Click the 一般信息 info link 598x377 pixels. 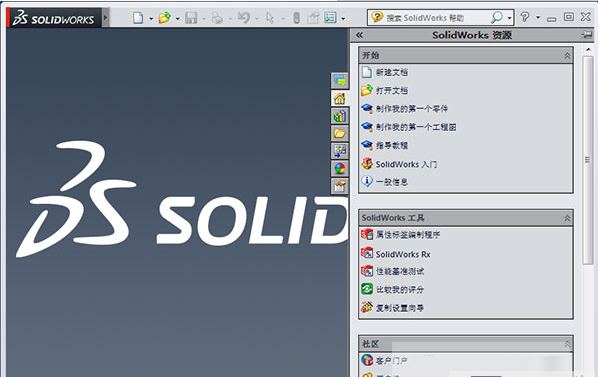[392, 182]
